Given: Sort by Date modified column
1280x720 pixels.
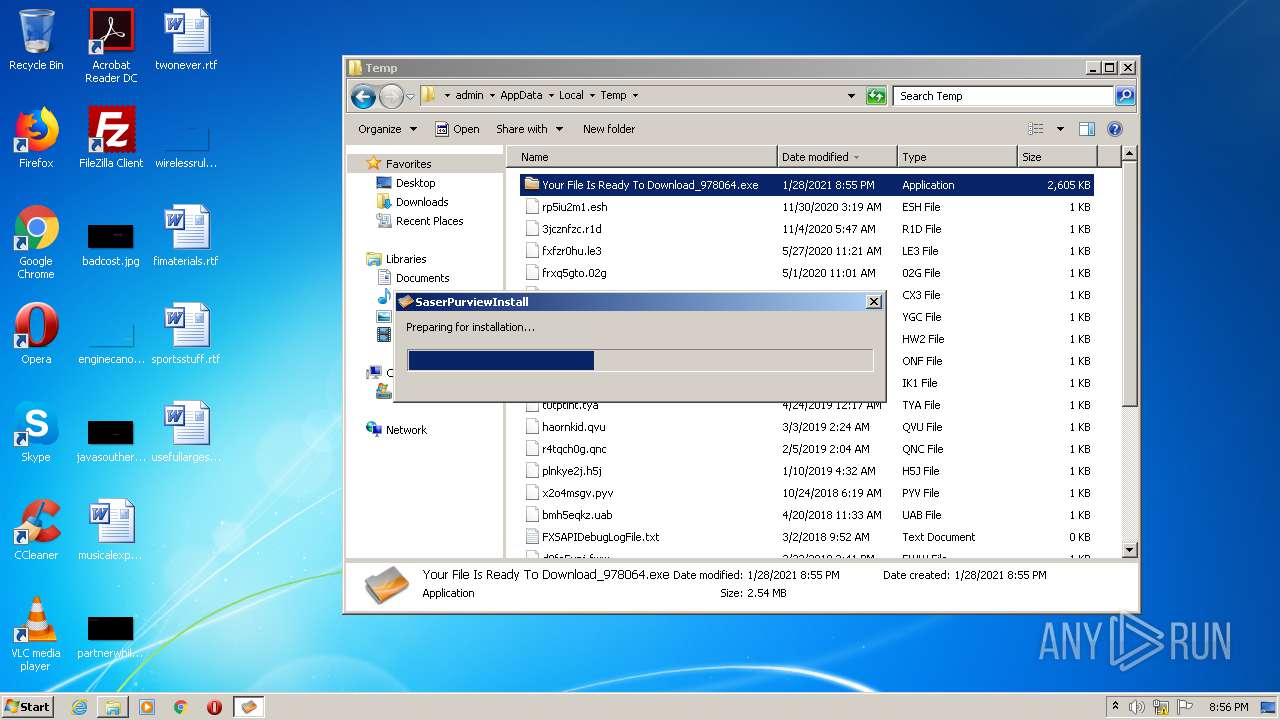Looking at the screenshot, I should (837, 157).
